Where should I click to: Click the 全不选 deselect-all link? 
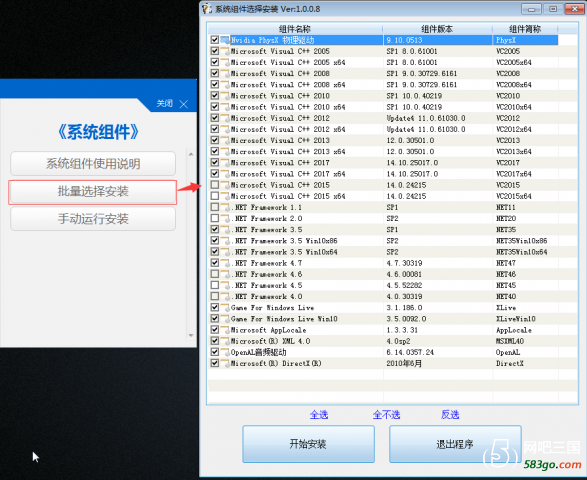(386, 414)
